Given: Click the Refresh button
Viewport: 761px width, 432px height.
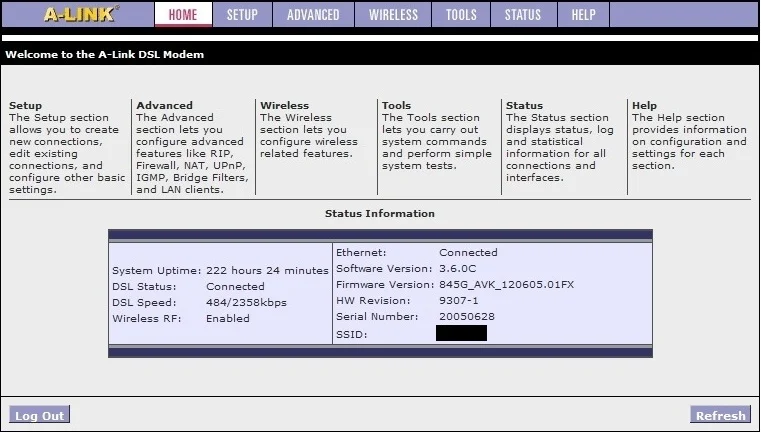Looking at the screenshot, I should [x=720, y=415].
